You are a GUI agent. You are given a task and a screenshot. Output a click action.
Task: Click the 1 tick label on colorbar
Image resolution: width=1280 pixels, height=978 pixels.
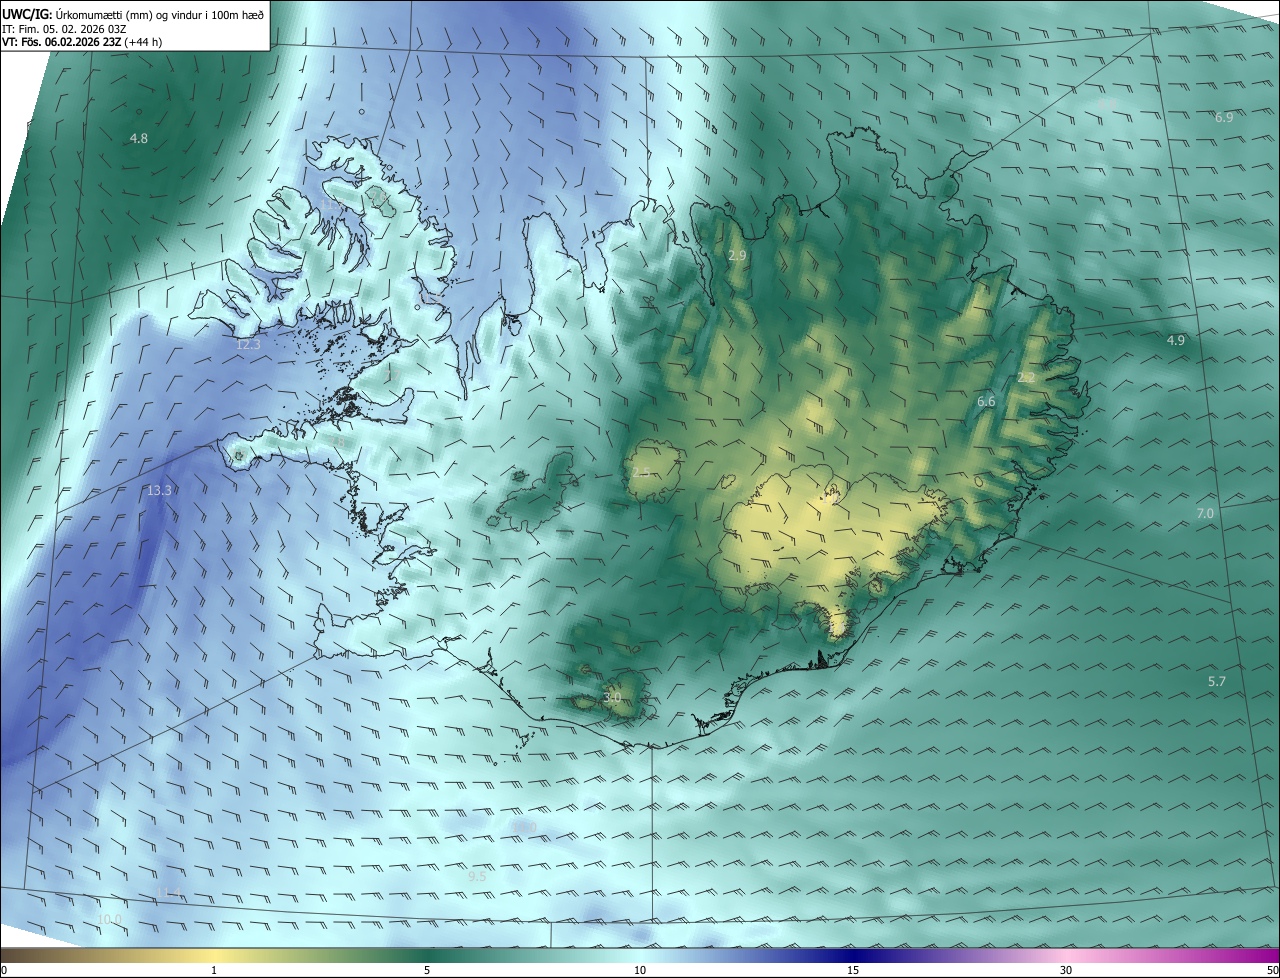(x=214, y=970)
